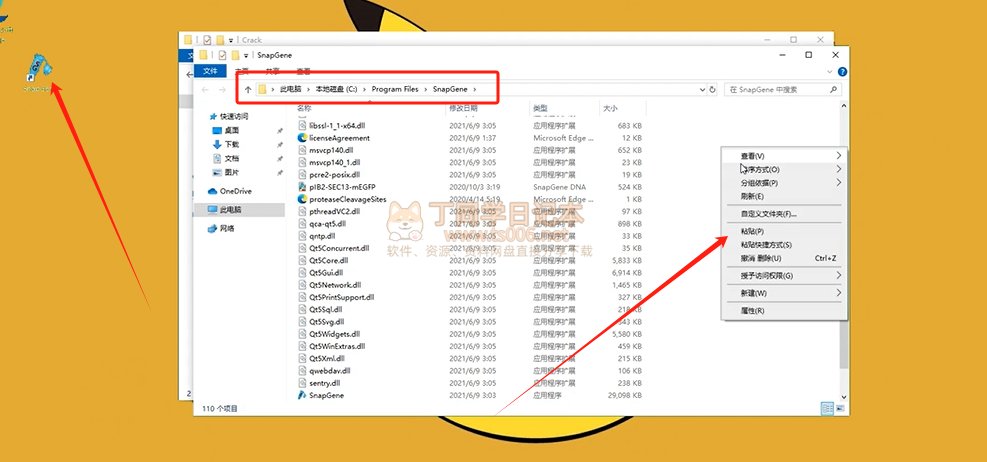Image resolution: width=987 pixels, height=462 pixels.
Task: Click the search magnifier icon
Action: (x=834, y=90)
